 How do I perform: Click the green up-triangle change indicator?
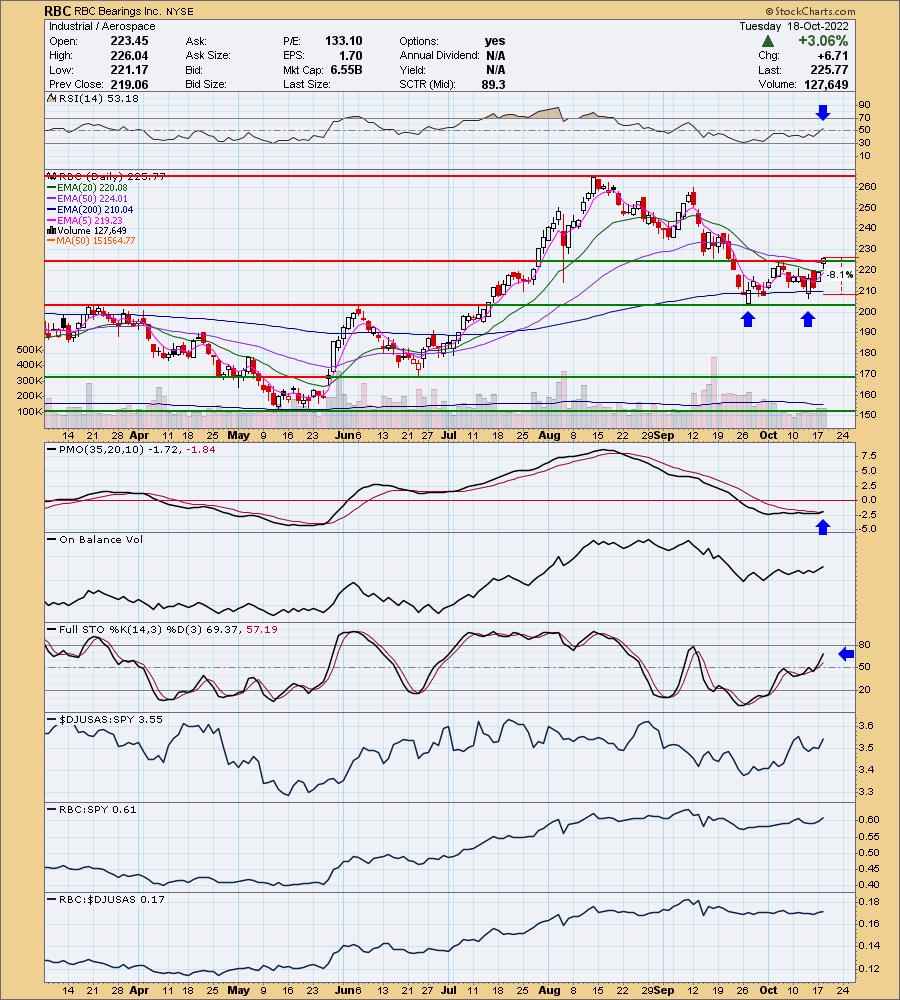pyautogui.click(x=768, y=41)
